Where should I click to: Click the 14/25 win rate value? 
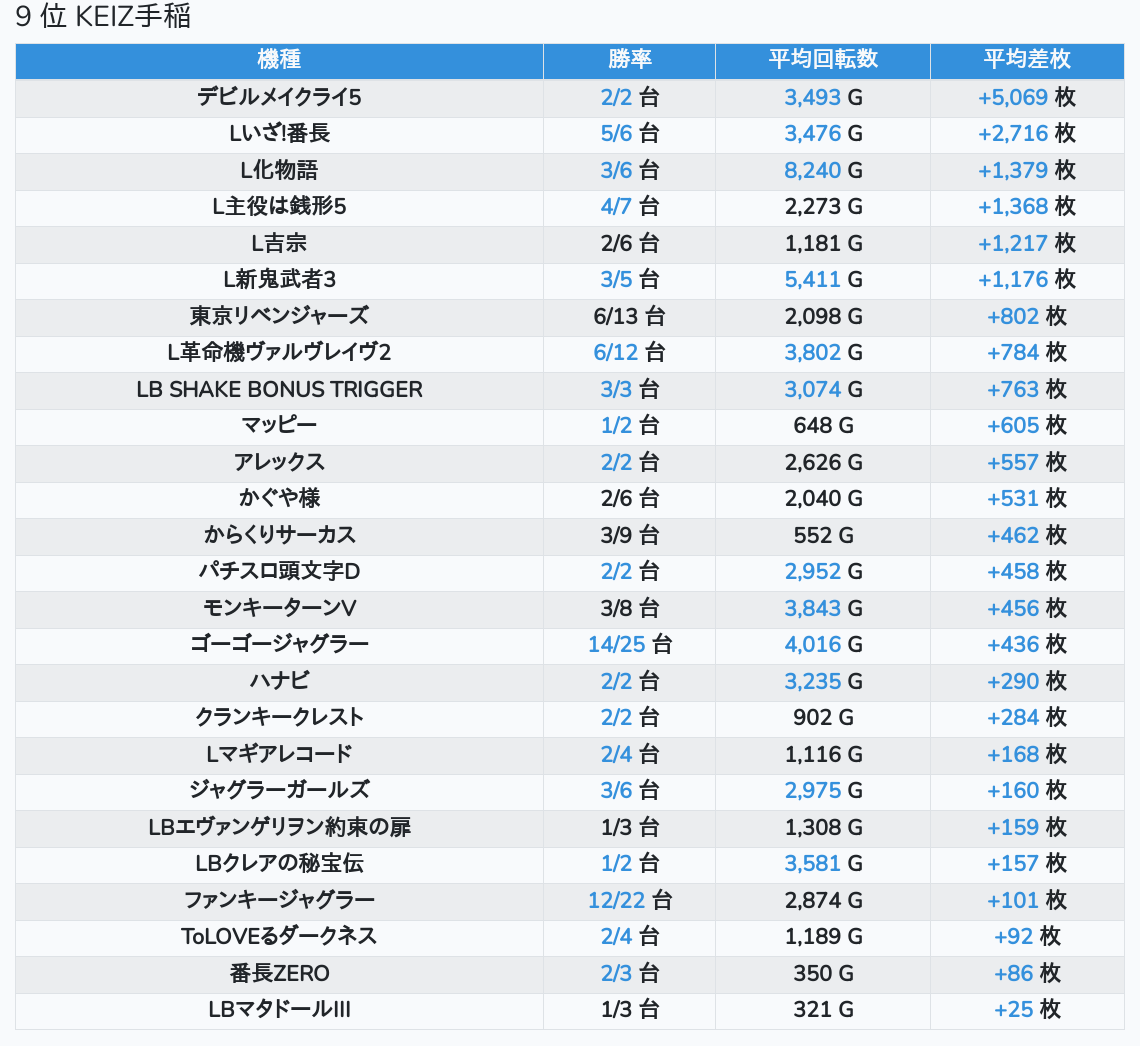click(617, 644)
